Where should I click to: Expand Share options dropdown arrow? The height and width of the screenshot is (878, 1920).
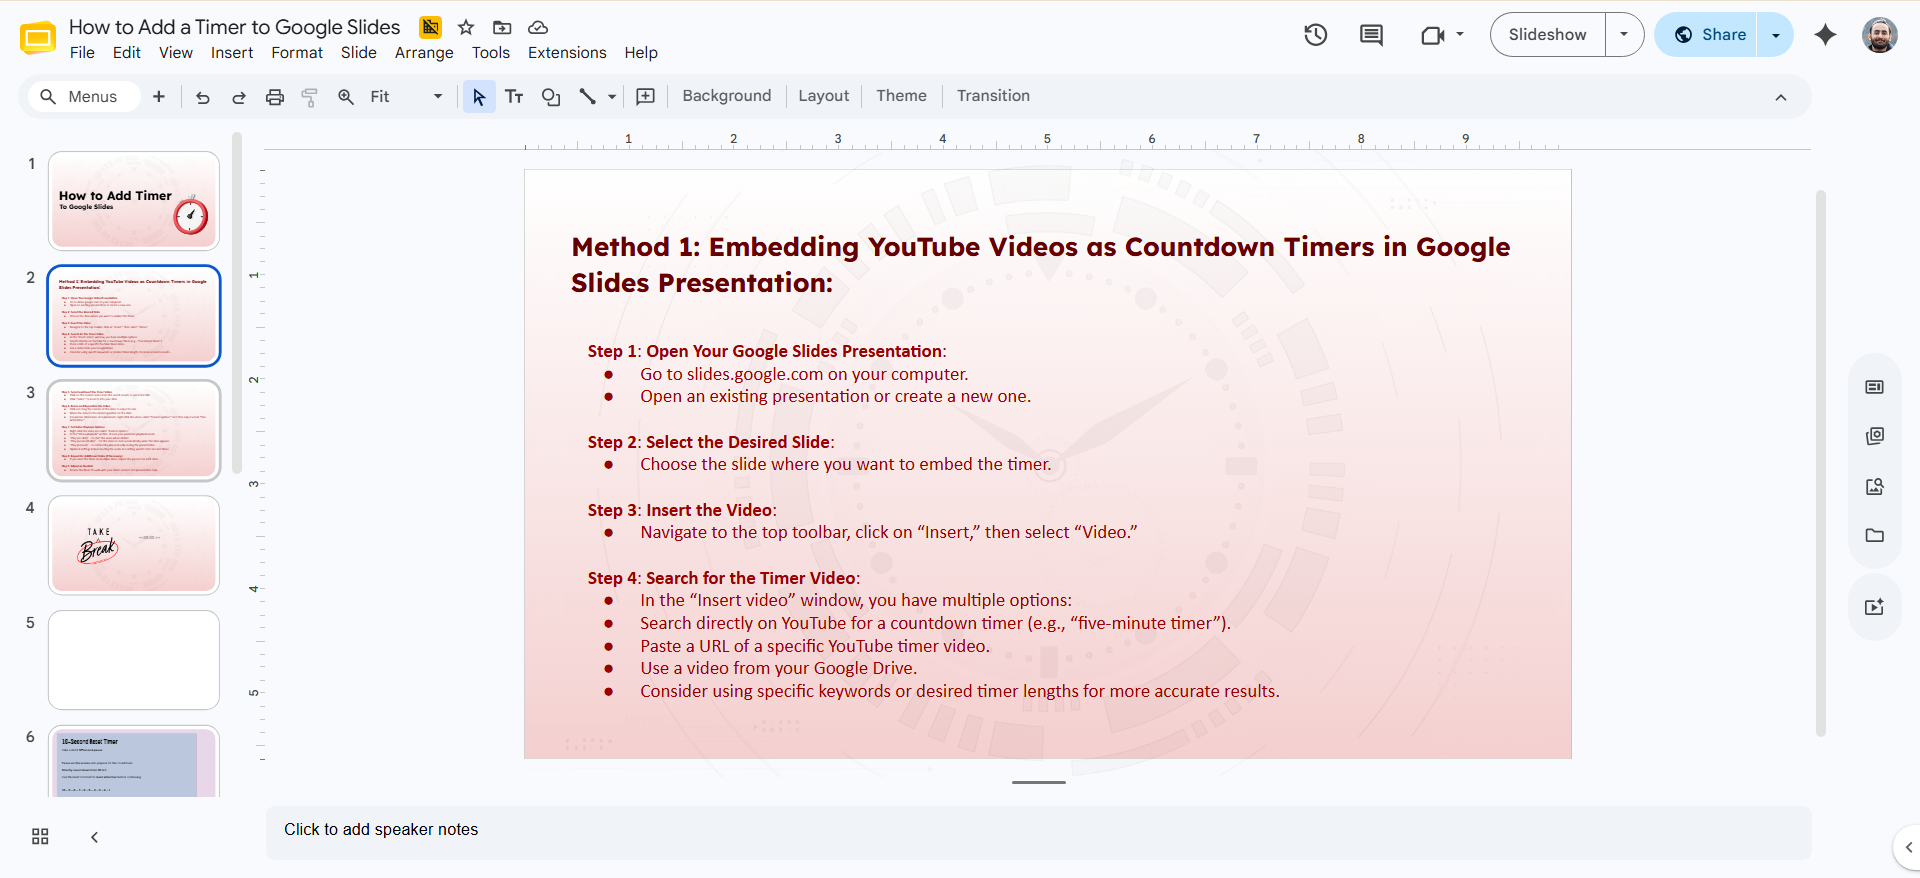[x=1776, y=35]
